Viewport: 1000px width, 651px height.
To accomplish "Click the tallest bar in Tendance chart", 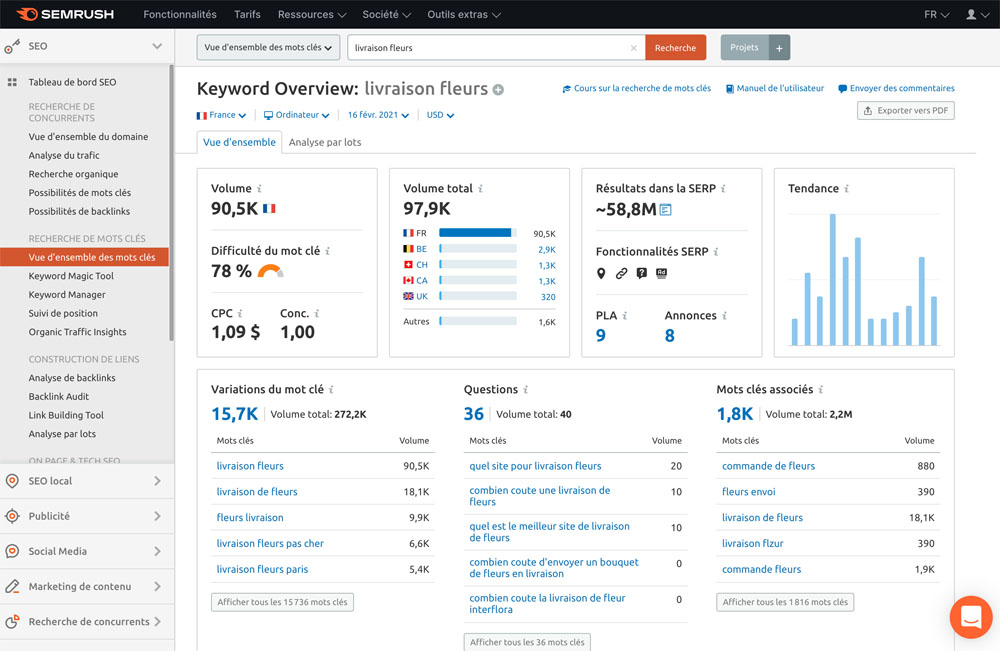I will 833,279.
